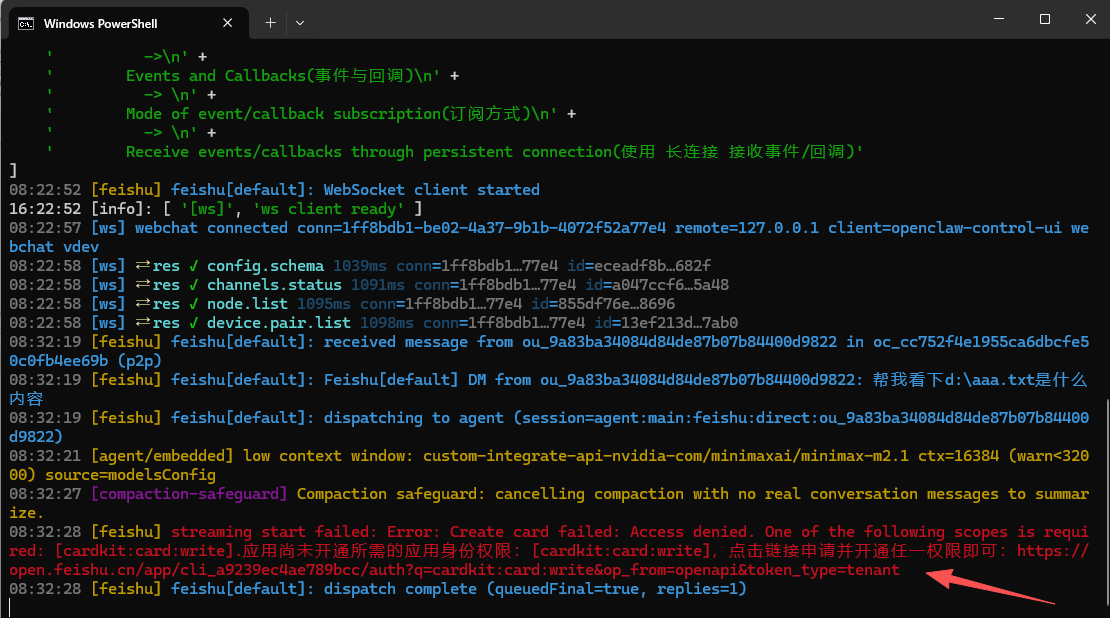Viewport: 1110px width, 618px height.
Task: Click the 08:32:27 timestamp
Action: [x=45, y=494]
